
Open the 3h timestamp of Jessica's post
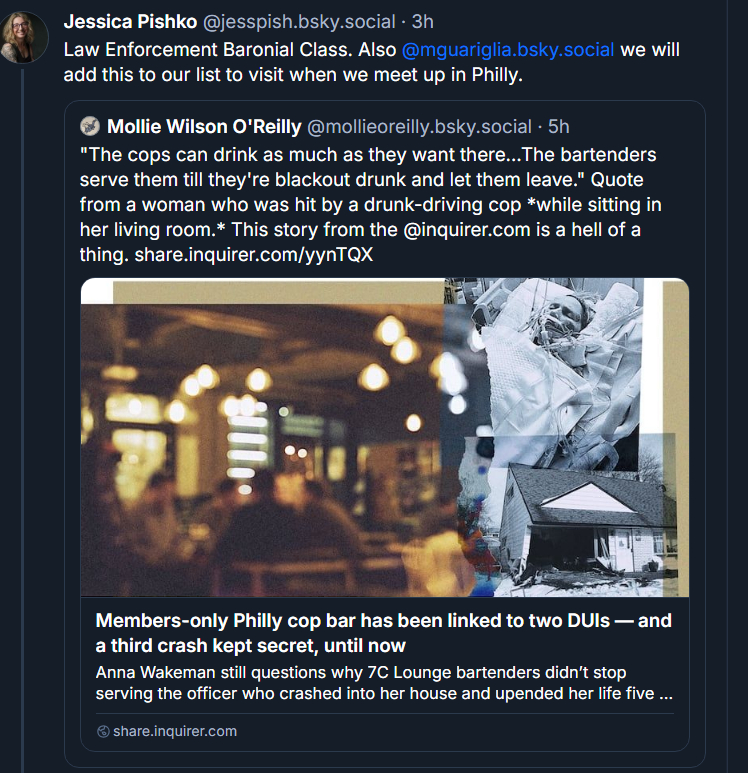[423, 21]
